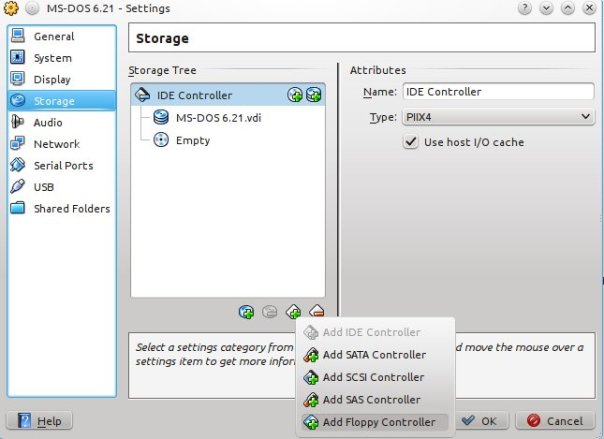The image size is (604, 439).
Task: Open the System settings category
Action: pyautogui.click(x=62, y=58)
